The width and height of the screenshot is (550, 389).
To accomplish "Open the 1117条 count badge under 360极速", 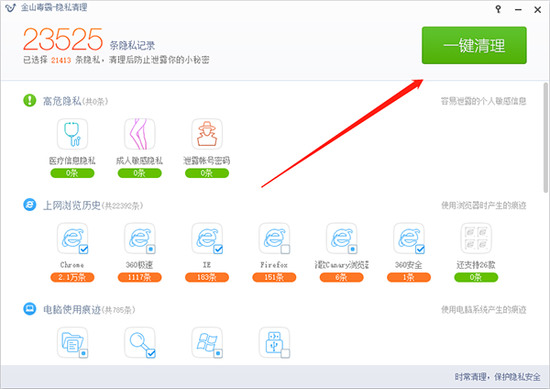I will pyautogui.click(x=140, y=277).
